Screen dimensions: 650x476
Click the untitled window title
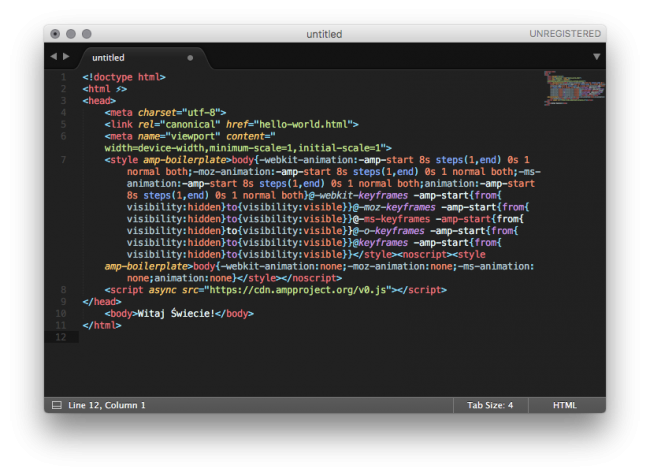point(324,34)
